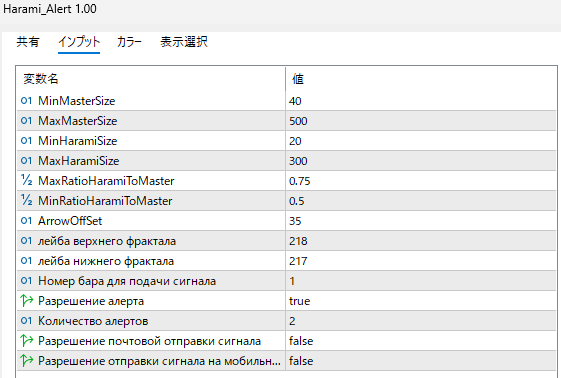Image resolution: width=561 pixels, height=378 pixels.
Task: Click the fraction icon beside MaxRatioHaramiToMaster
Action: pos(26,181)
